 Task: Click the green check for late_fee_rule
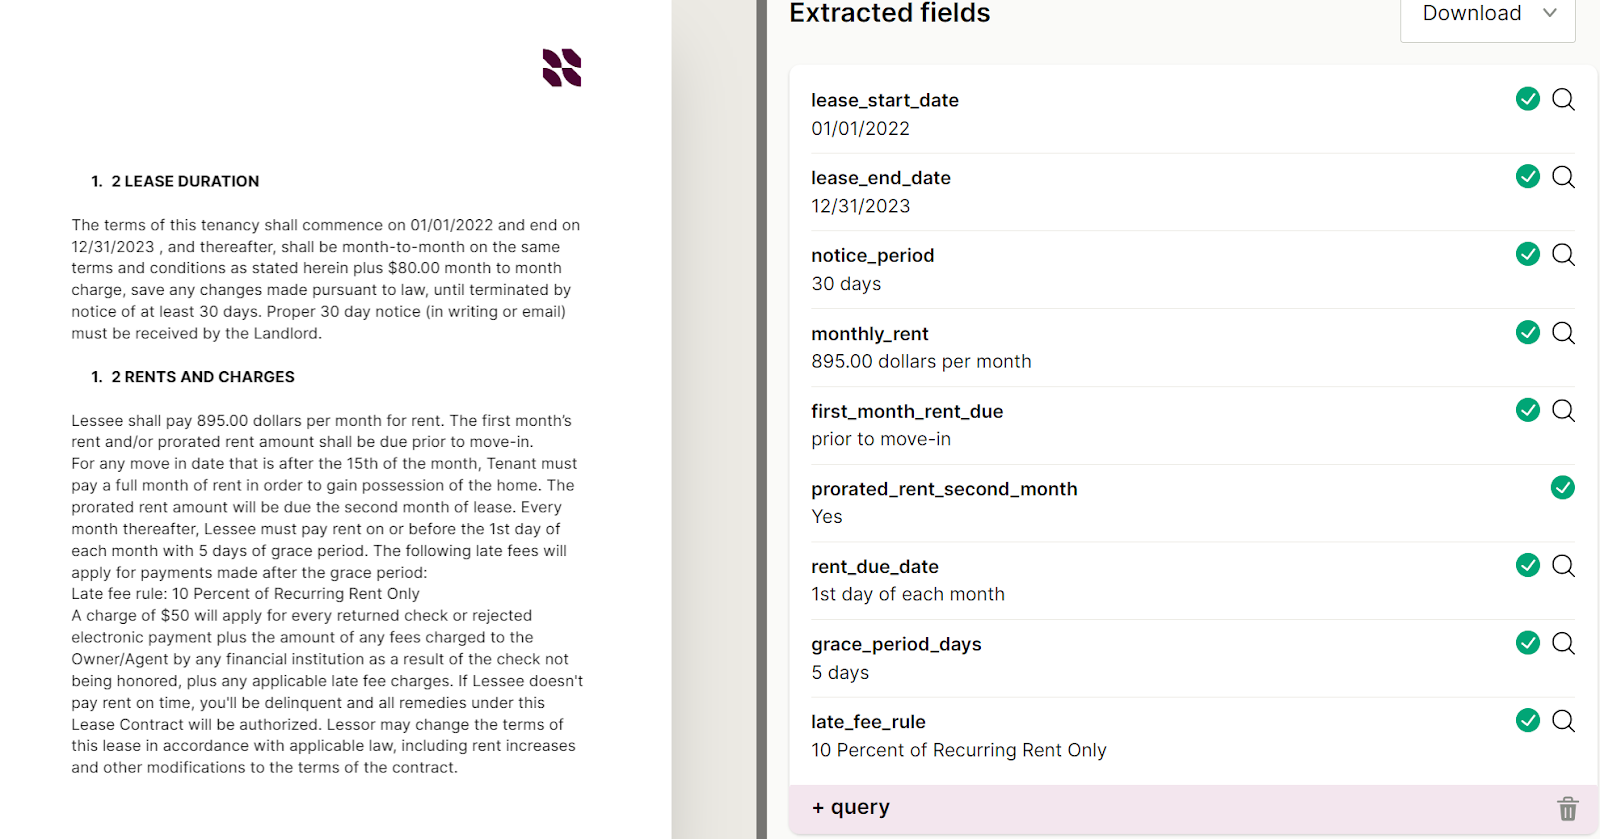(1528, 720)
